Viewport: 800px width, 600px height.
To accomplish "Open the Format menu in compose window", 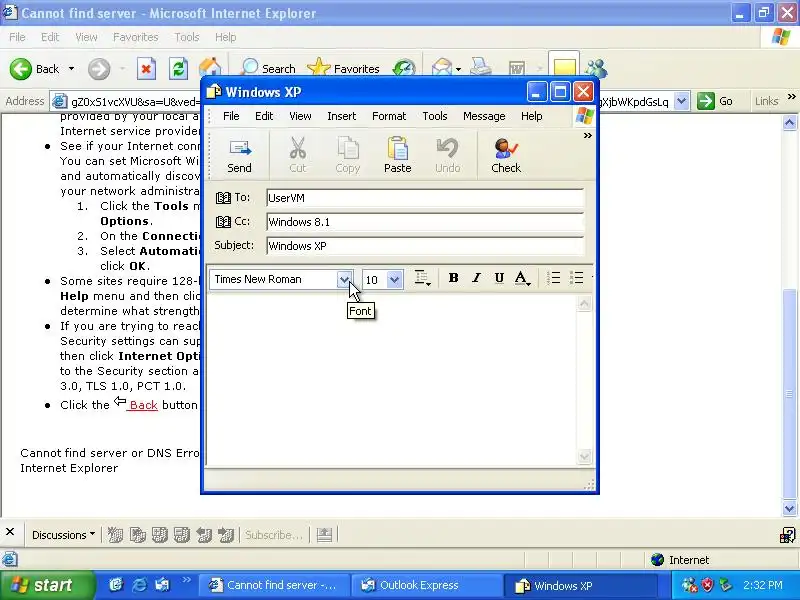I will point(389,116).
